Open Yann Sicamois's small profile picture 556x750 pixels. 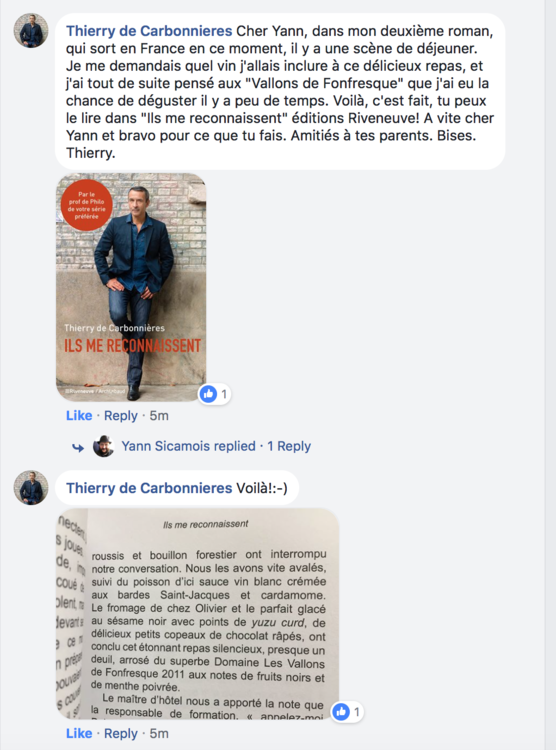(103, 446)
